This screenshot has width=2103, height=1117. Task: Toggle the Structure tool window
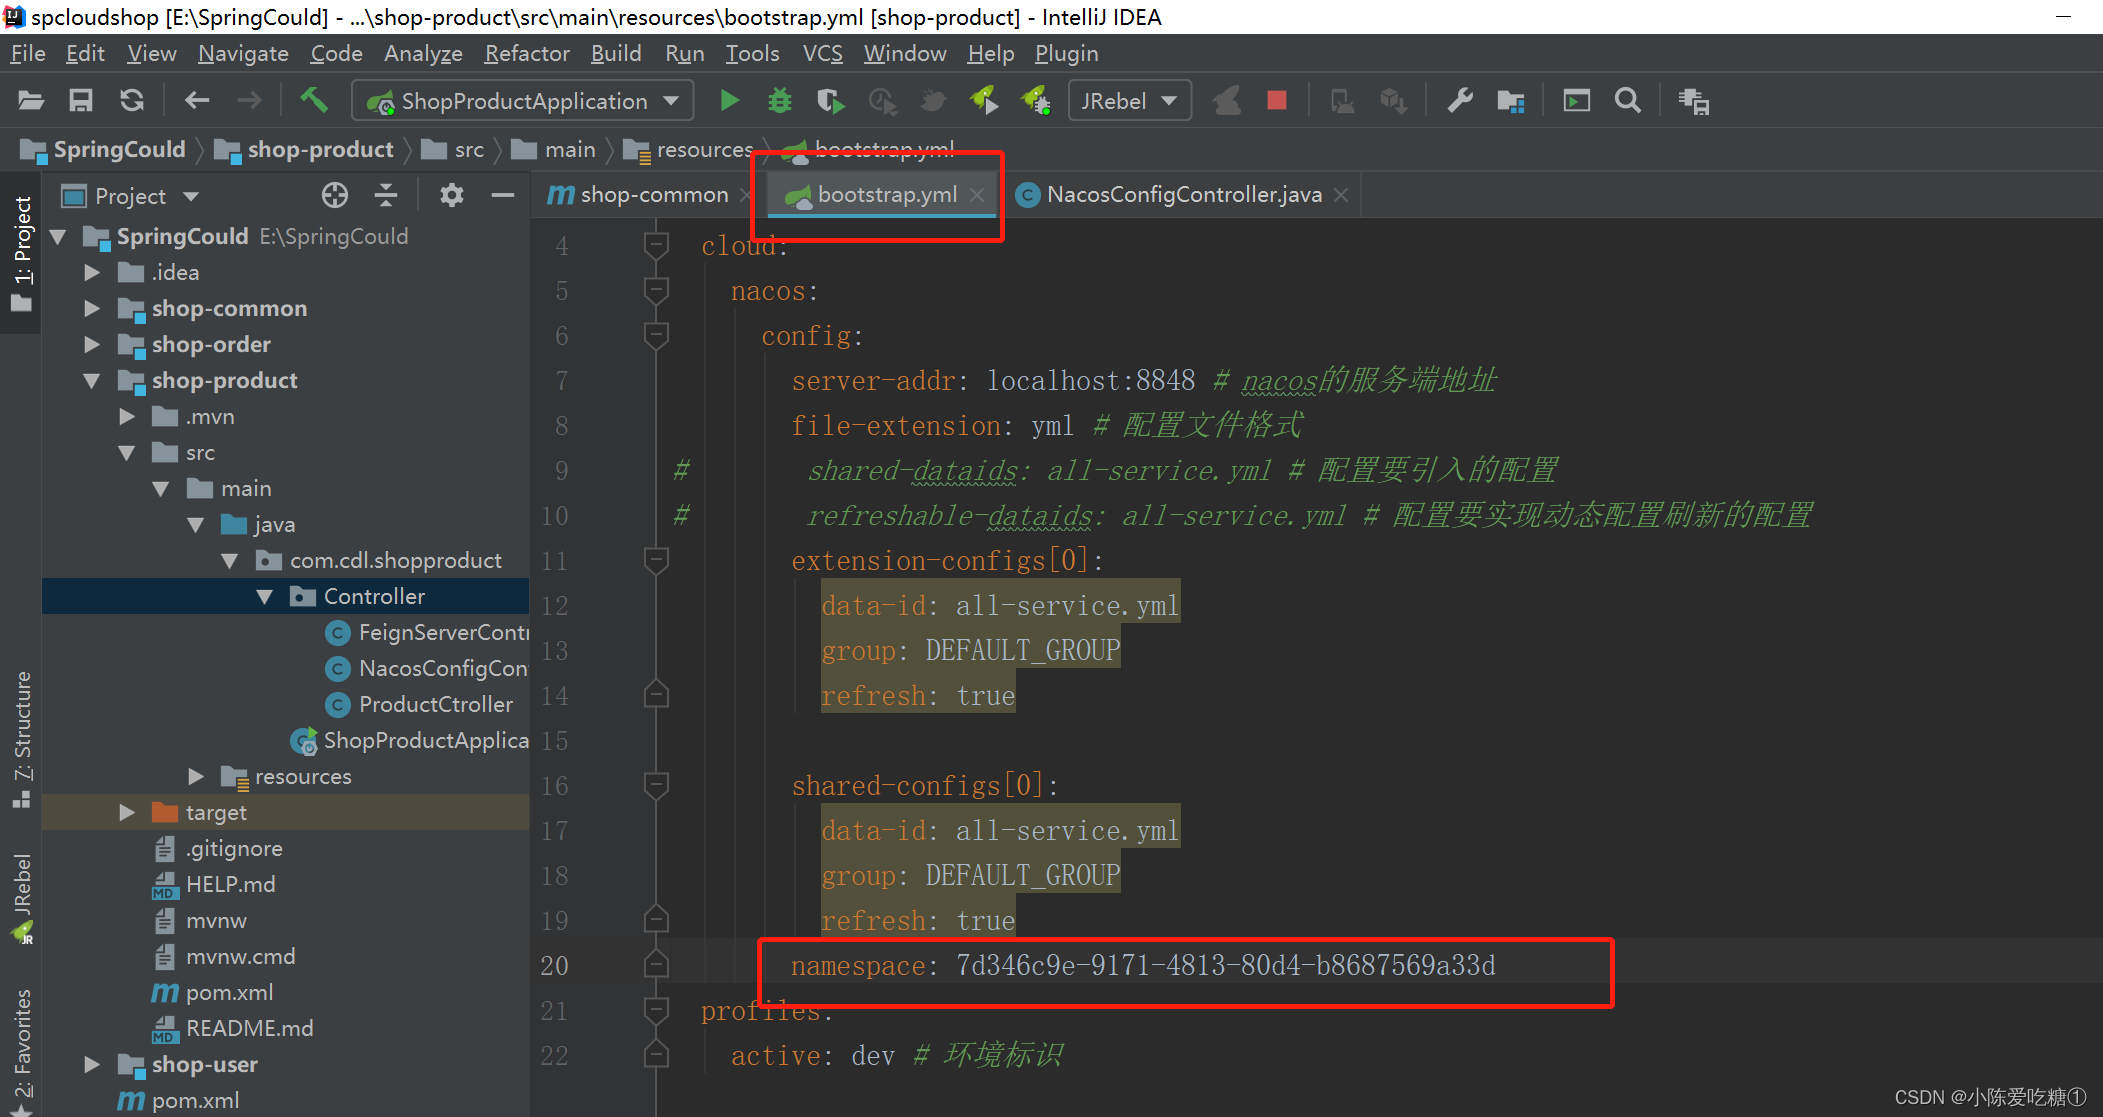pyautogui.click(x=22, y=735)
